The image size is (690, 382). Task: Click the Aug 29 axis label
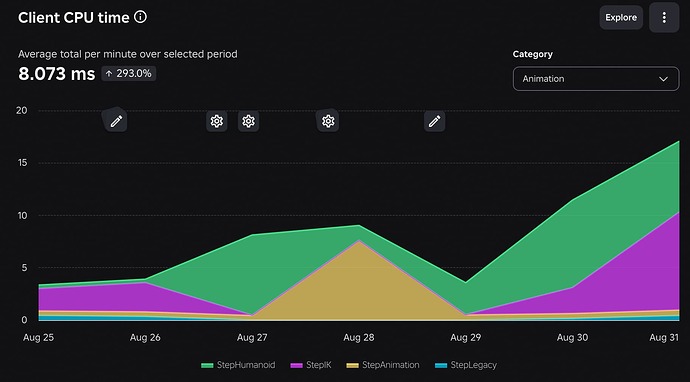[466, 338]
